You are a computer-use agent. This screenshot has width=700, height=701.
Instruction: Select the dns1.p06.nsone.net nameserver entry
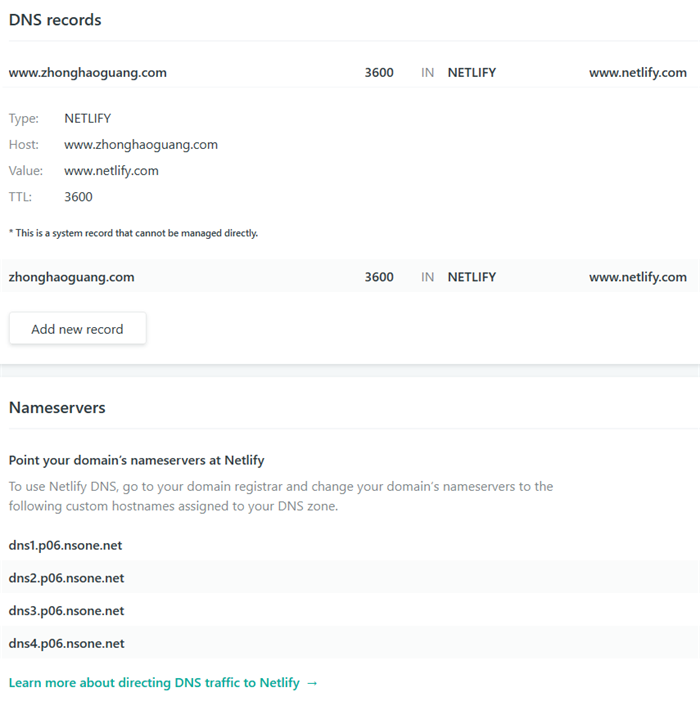click(66, 545)
